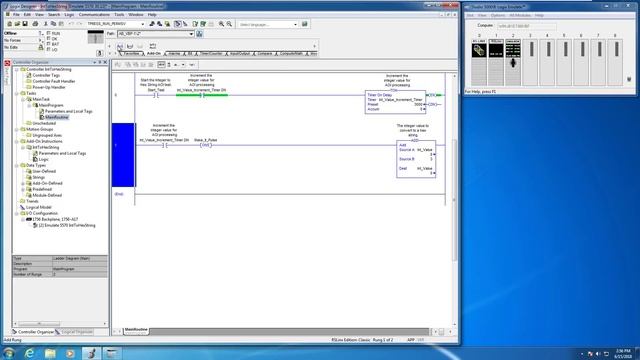The image size is (640, 360).
Task: Select Logic under IntToHexString add-on instruction
Action: (43, 160)
